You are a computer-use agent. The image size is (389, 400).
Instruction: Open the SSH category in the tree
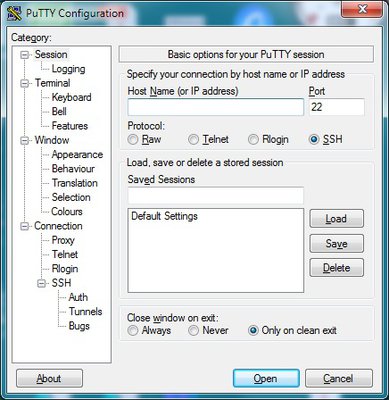click(61, 283)
